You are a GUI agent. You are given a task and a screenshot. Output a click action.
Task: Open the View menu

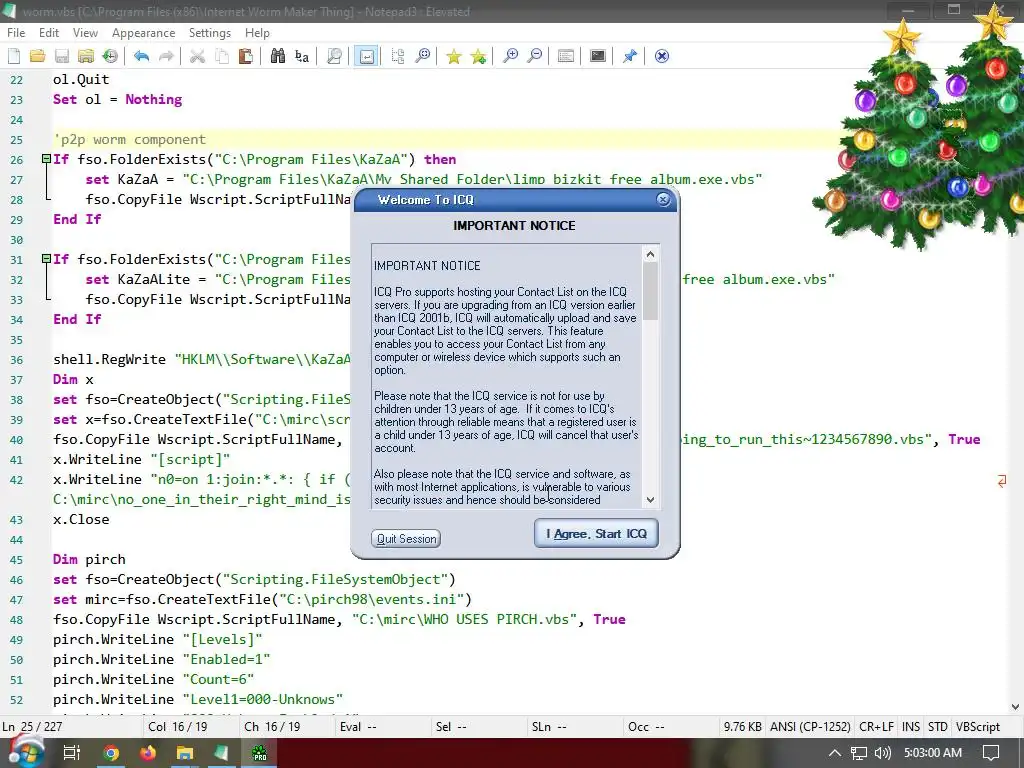(x=85, y=33)
